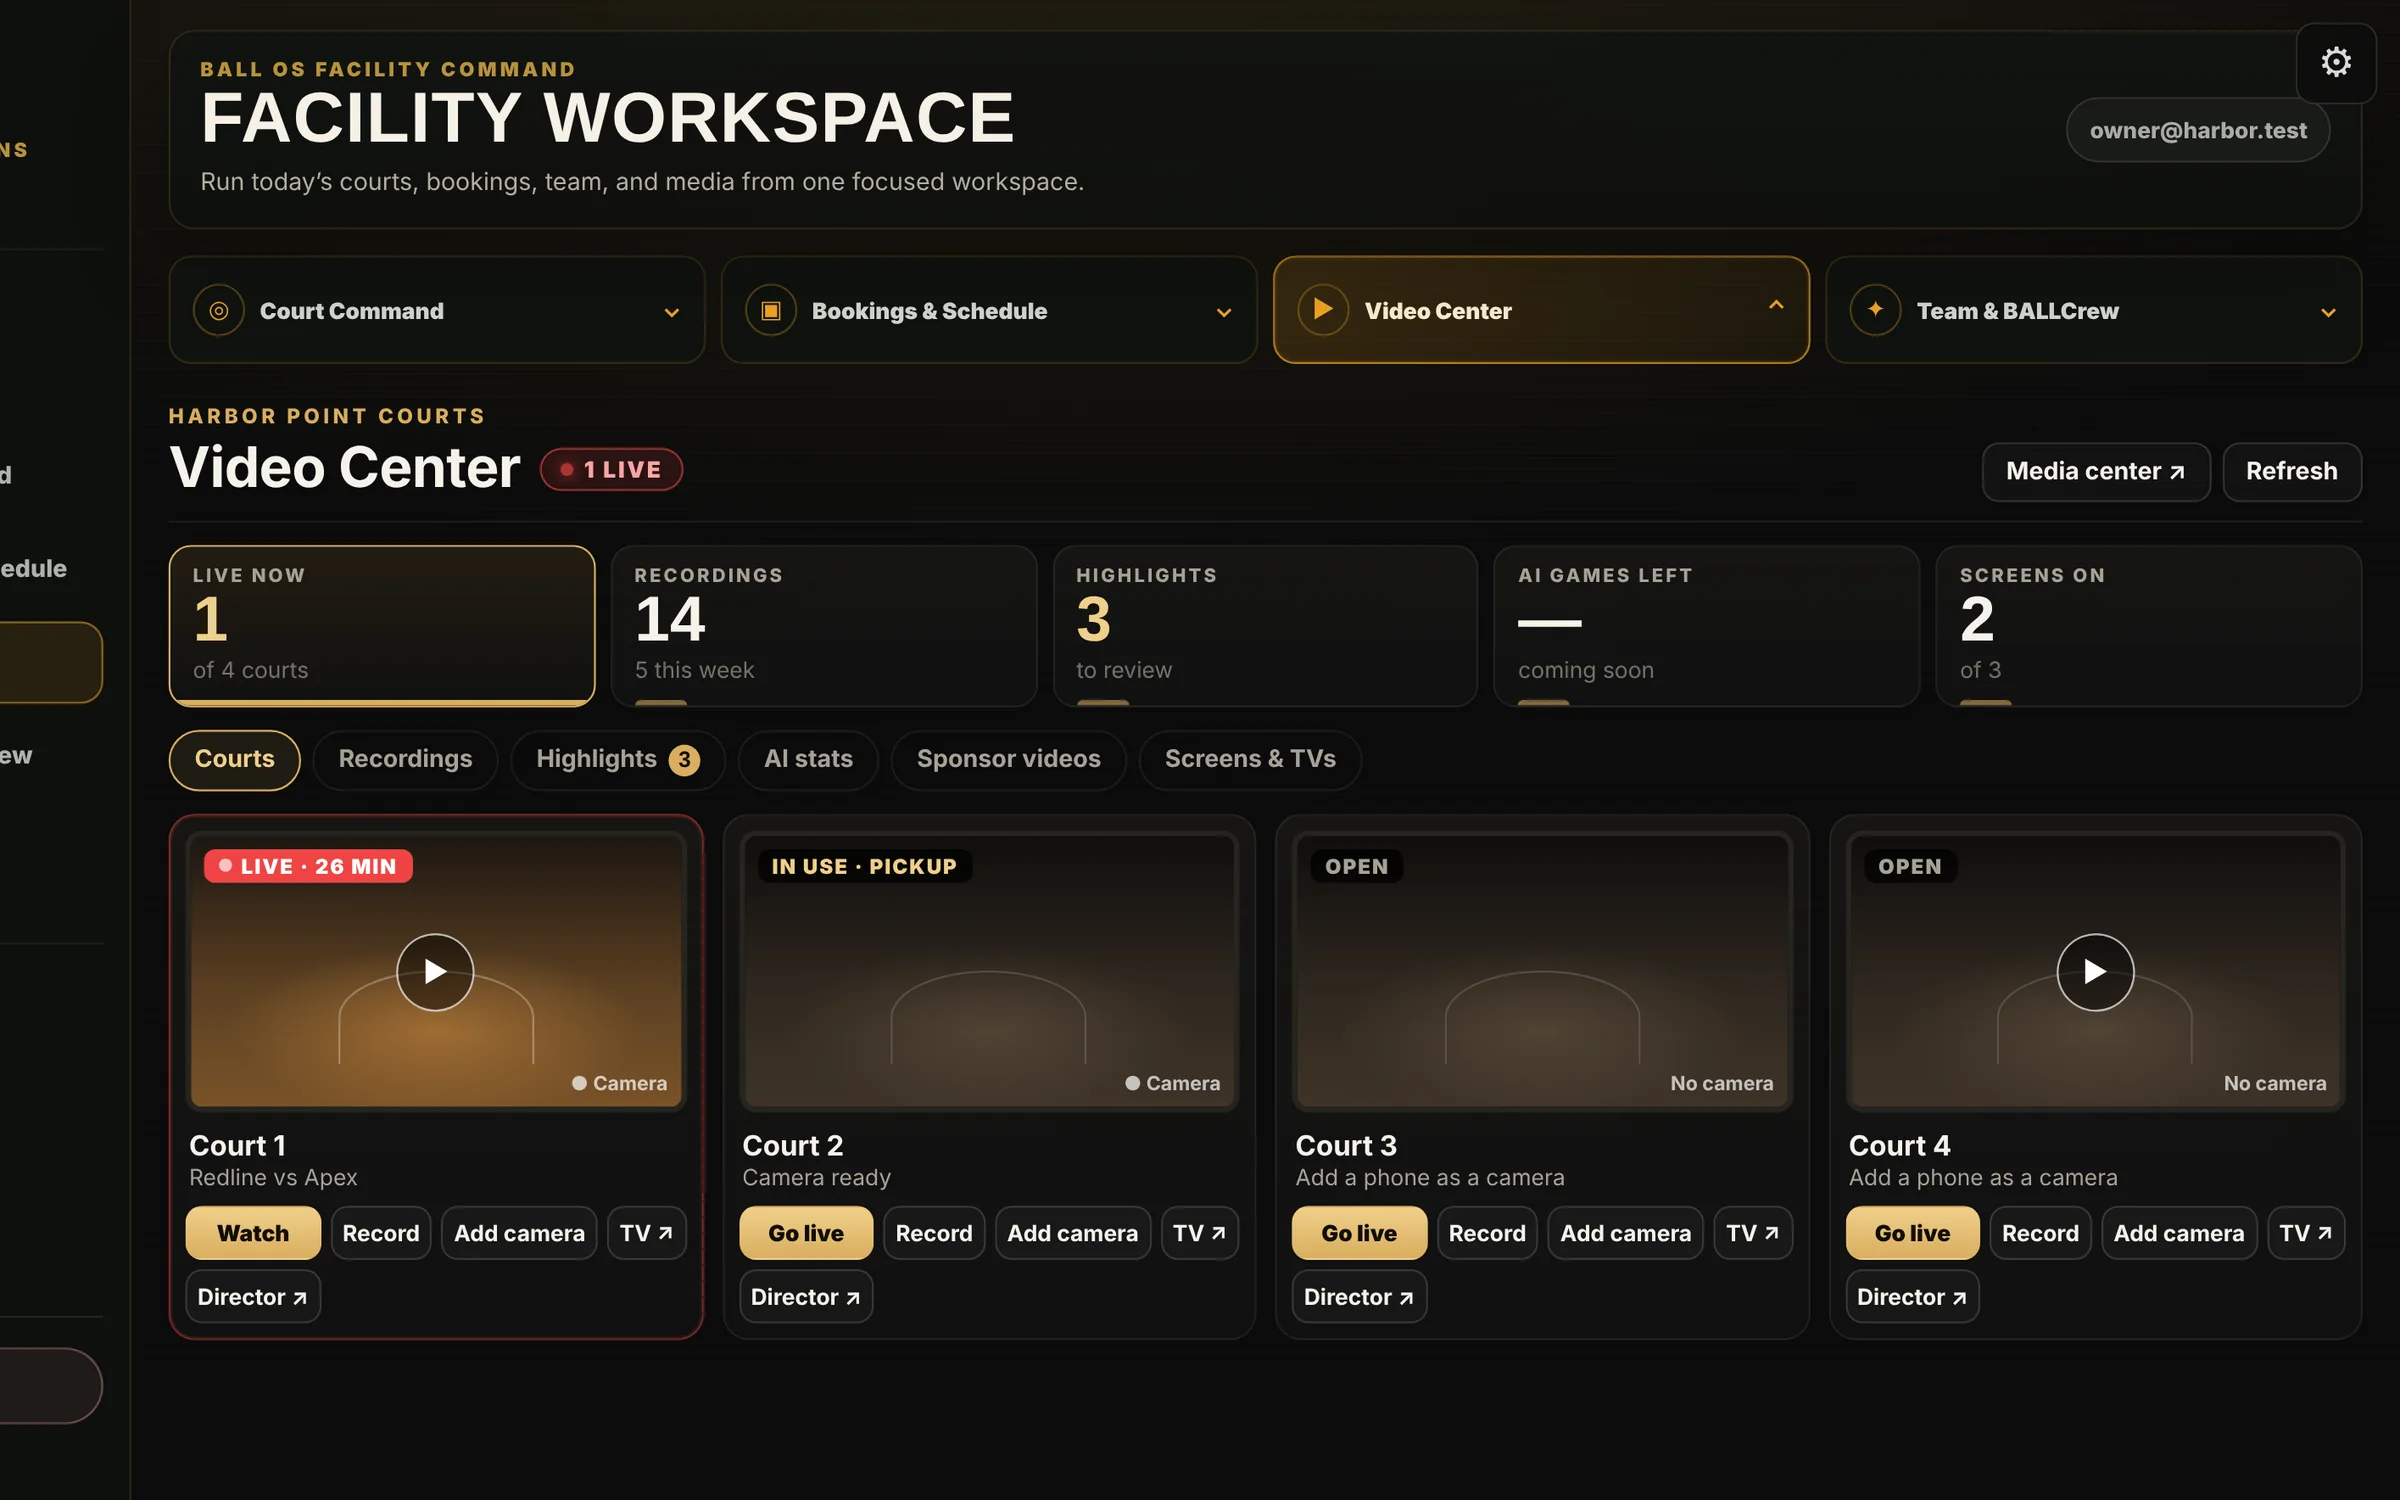Open Director for Court 1

point(253,1297)
